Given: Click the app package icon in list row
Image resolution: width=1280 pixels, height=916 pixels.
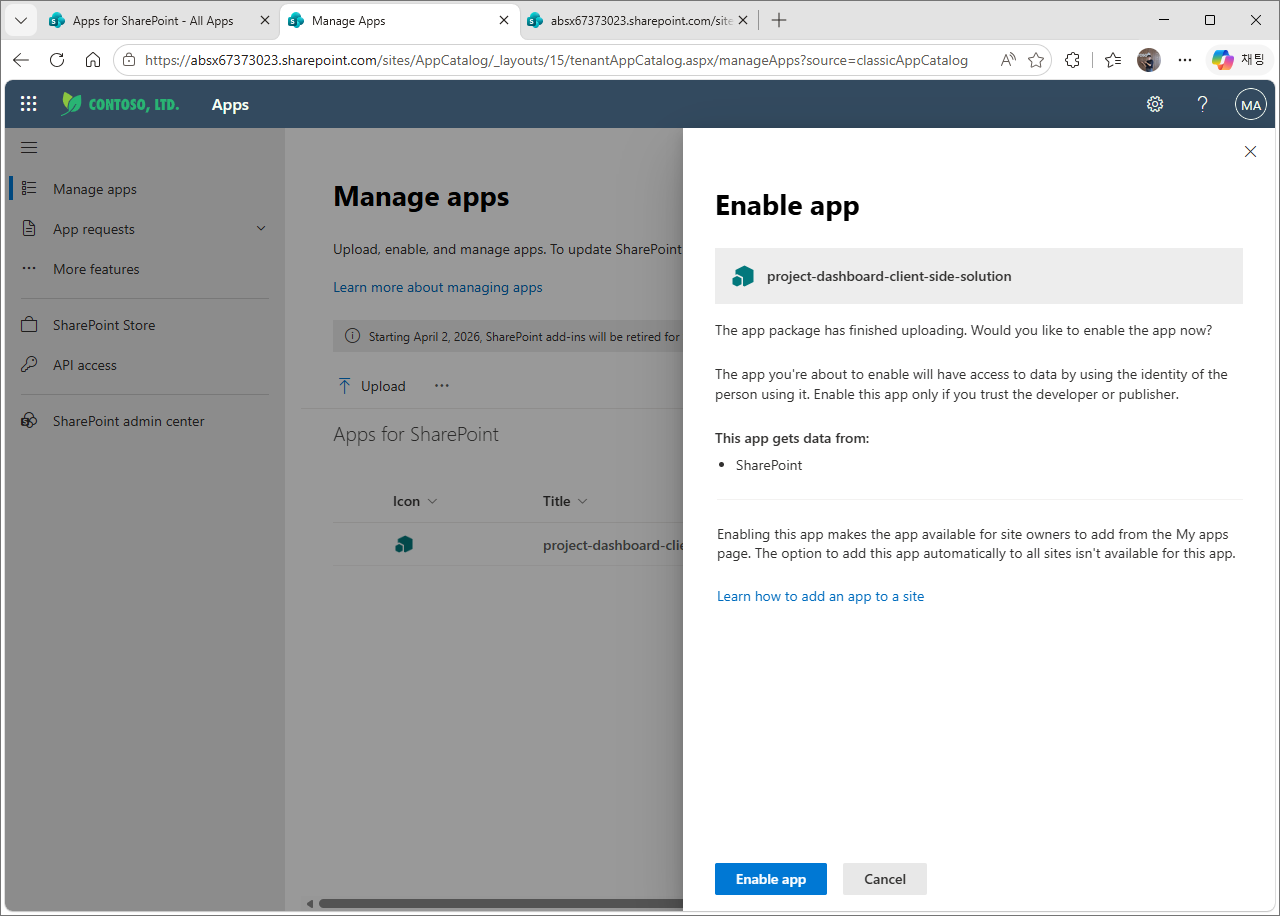Looking at the screenshot, I should click(404, 545).
